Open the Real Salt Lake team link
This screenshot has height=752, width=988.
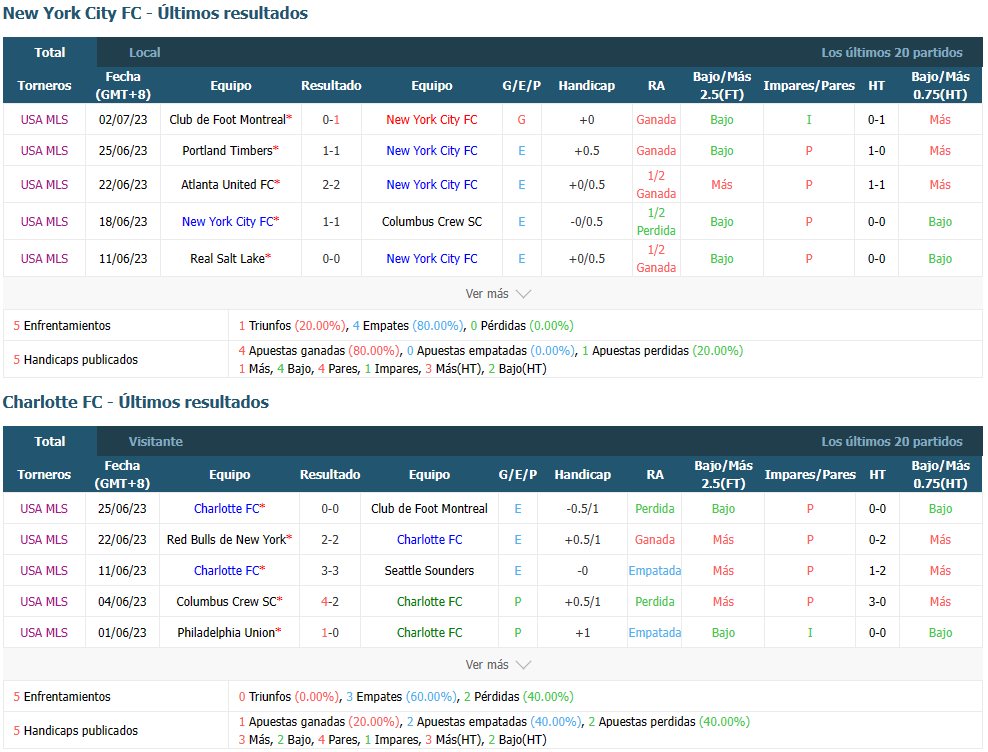click(227, 258)
